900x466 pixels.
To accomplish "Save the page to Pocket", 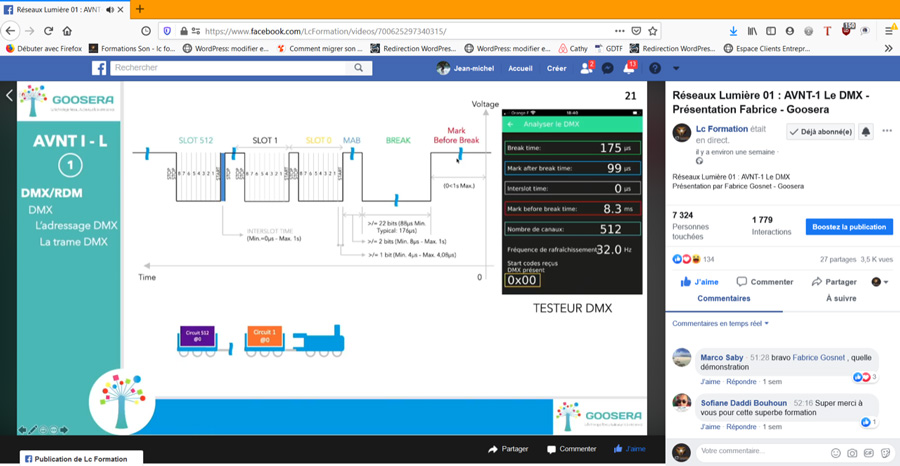I will point(637,31).
